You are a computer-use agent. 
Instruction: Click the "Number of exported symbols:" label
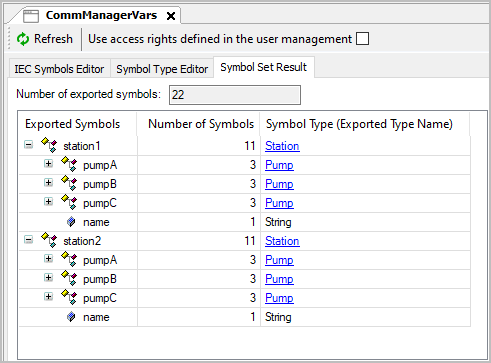click(88, 94)
